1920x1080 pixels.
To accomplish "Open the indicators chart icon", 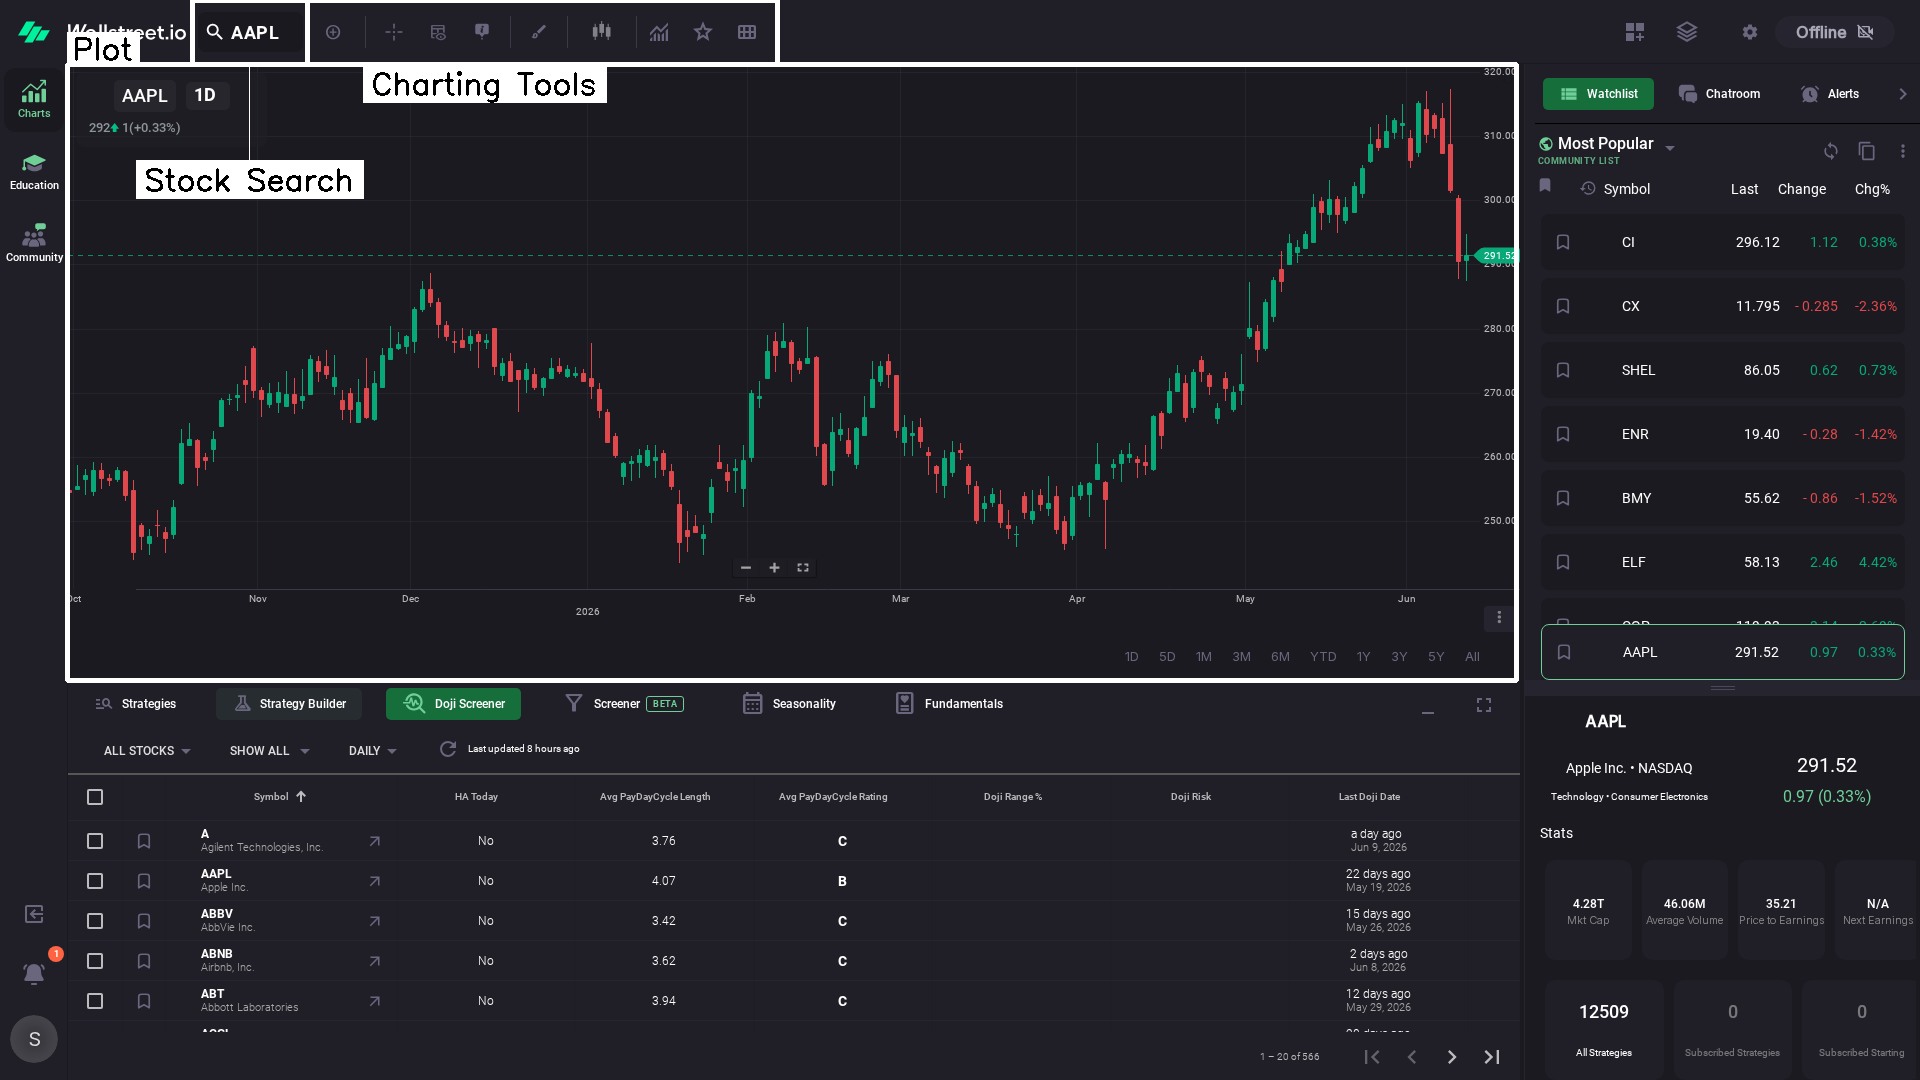I will coord(659,32).
